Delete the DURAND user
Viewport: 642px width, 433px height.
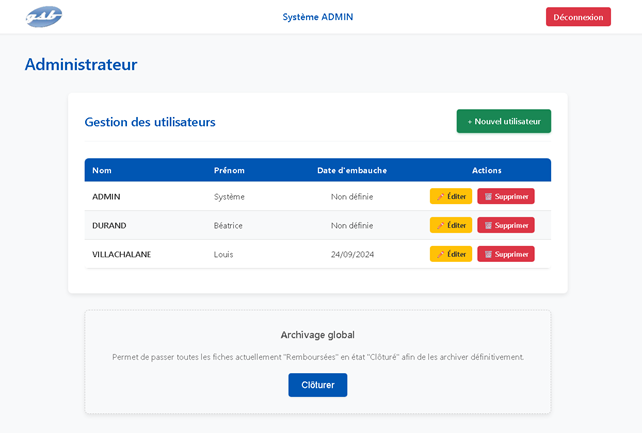pos(505,226)
